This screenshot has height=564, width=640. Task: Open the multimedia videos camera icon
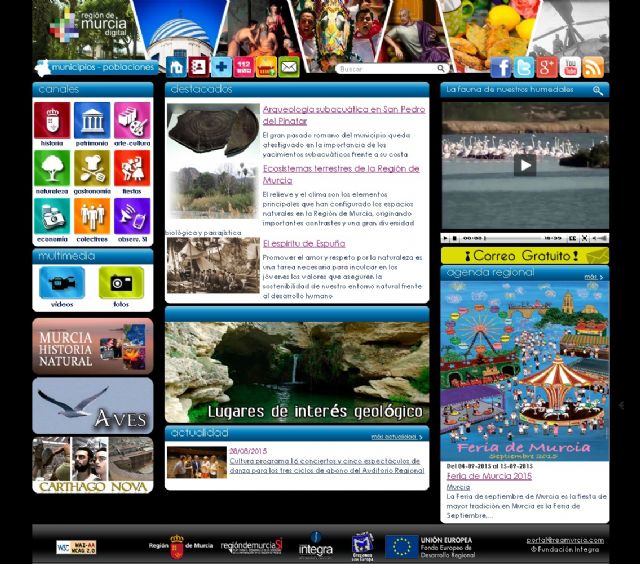[x=61, y=284]
